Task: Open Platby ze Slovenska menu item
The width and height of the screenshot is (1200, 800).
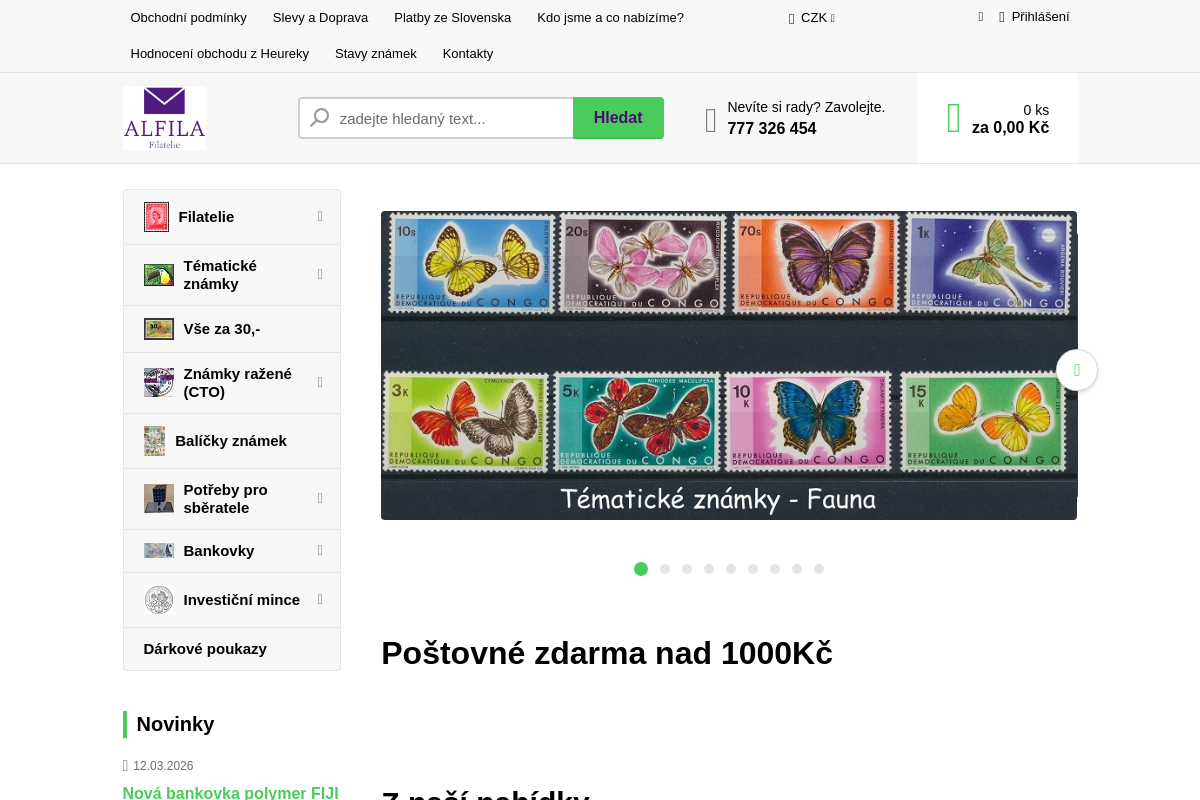Action: [x=452, y=18]
